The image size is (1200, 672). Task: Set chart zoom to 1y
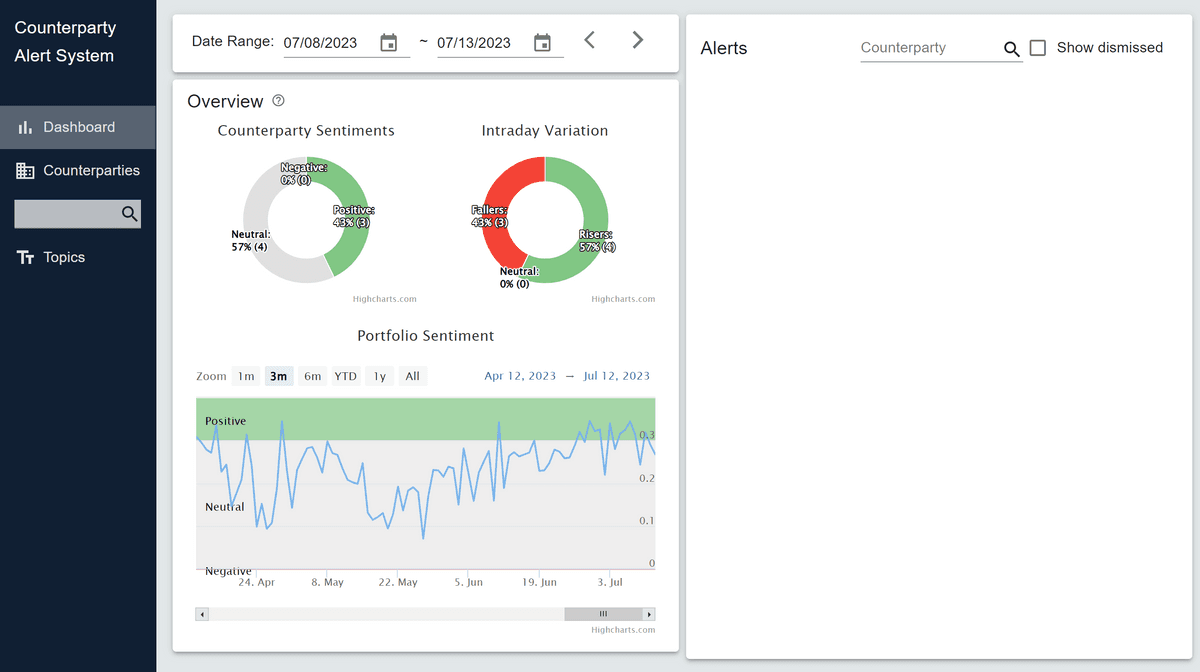tap(379, 376)
